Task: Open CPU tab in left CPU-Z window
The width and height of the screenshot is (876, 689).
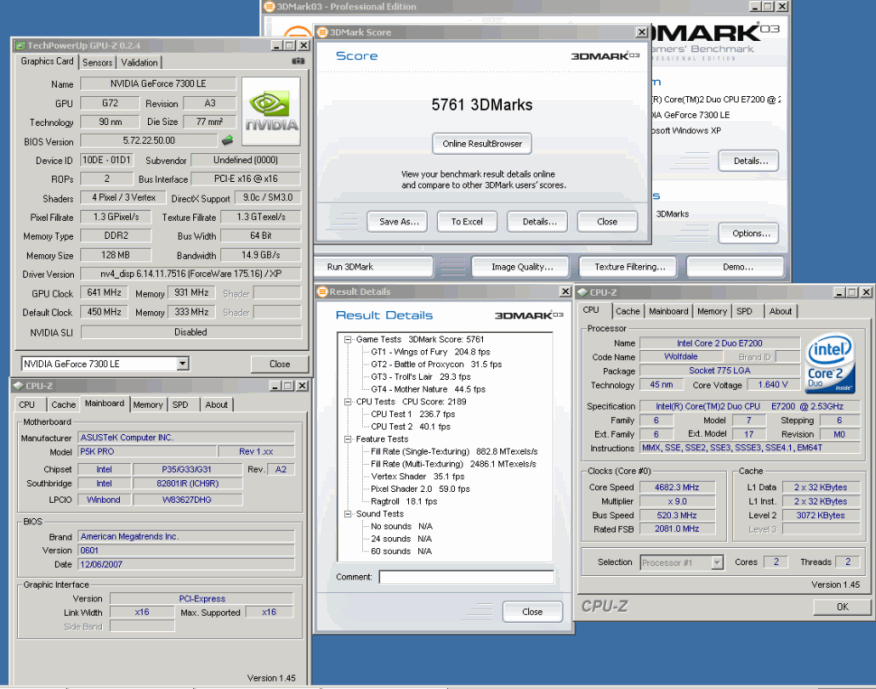Action: point(27,405)
